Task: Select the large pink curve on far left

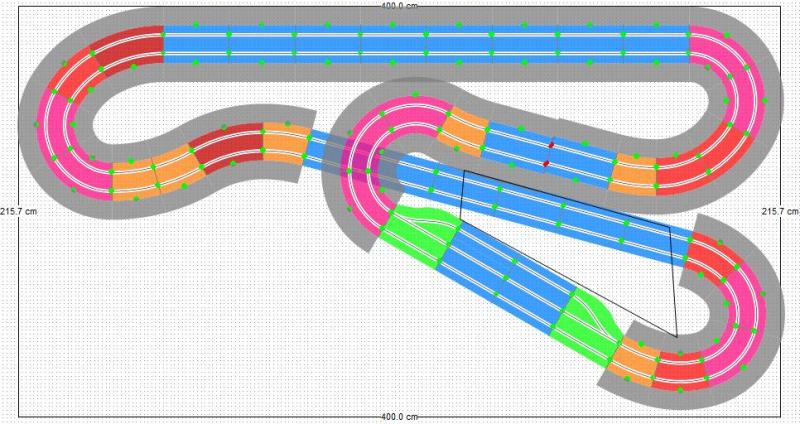Action: click(62, 138)
